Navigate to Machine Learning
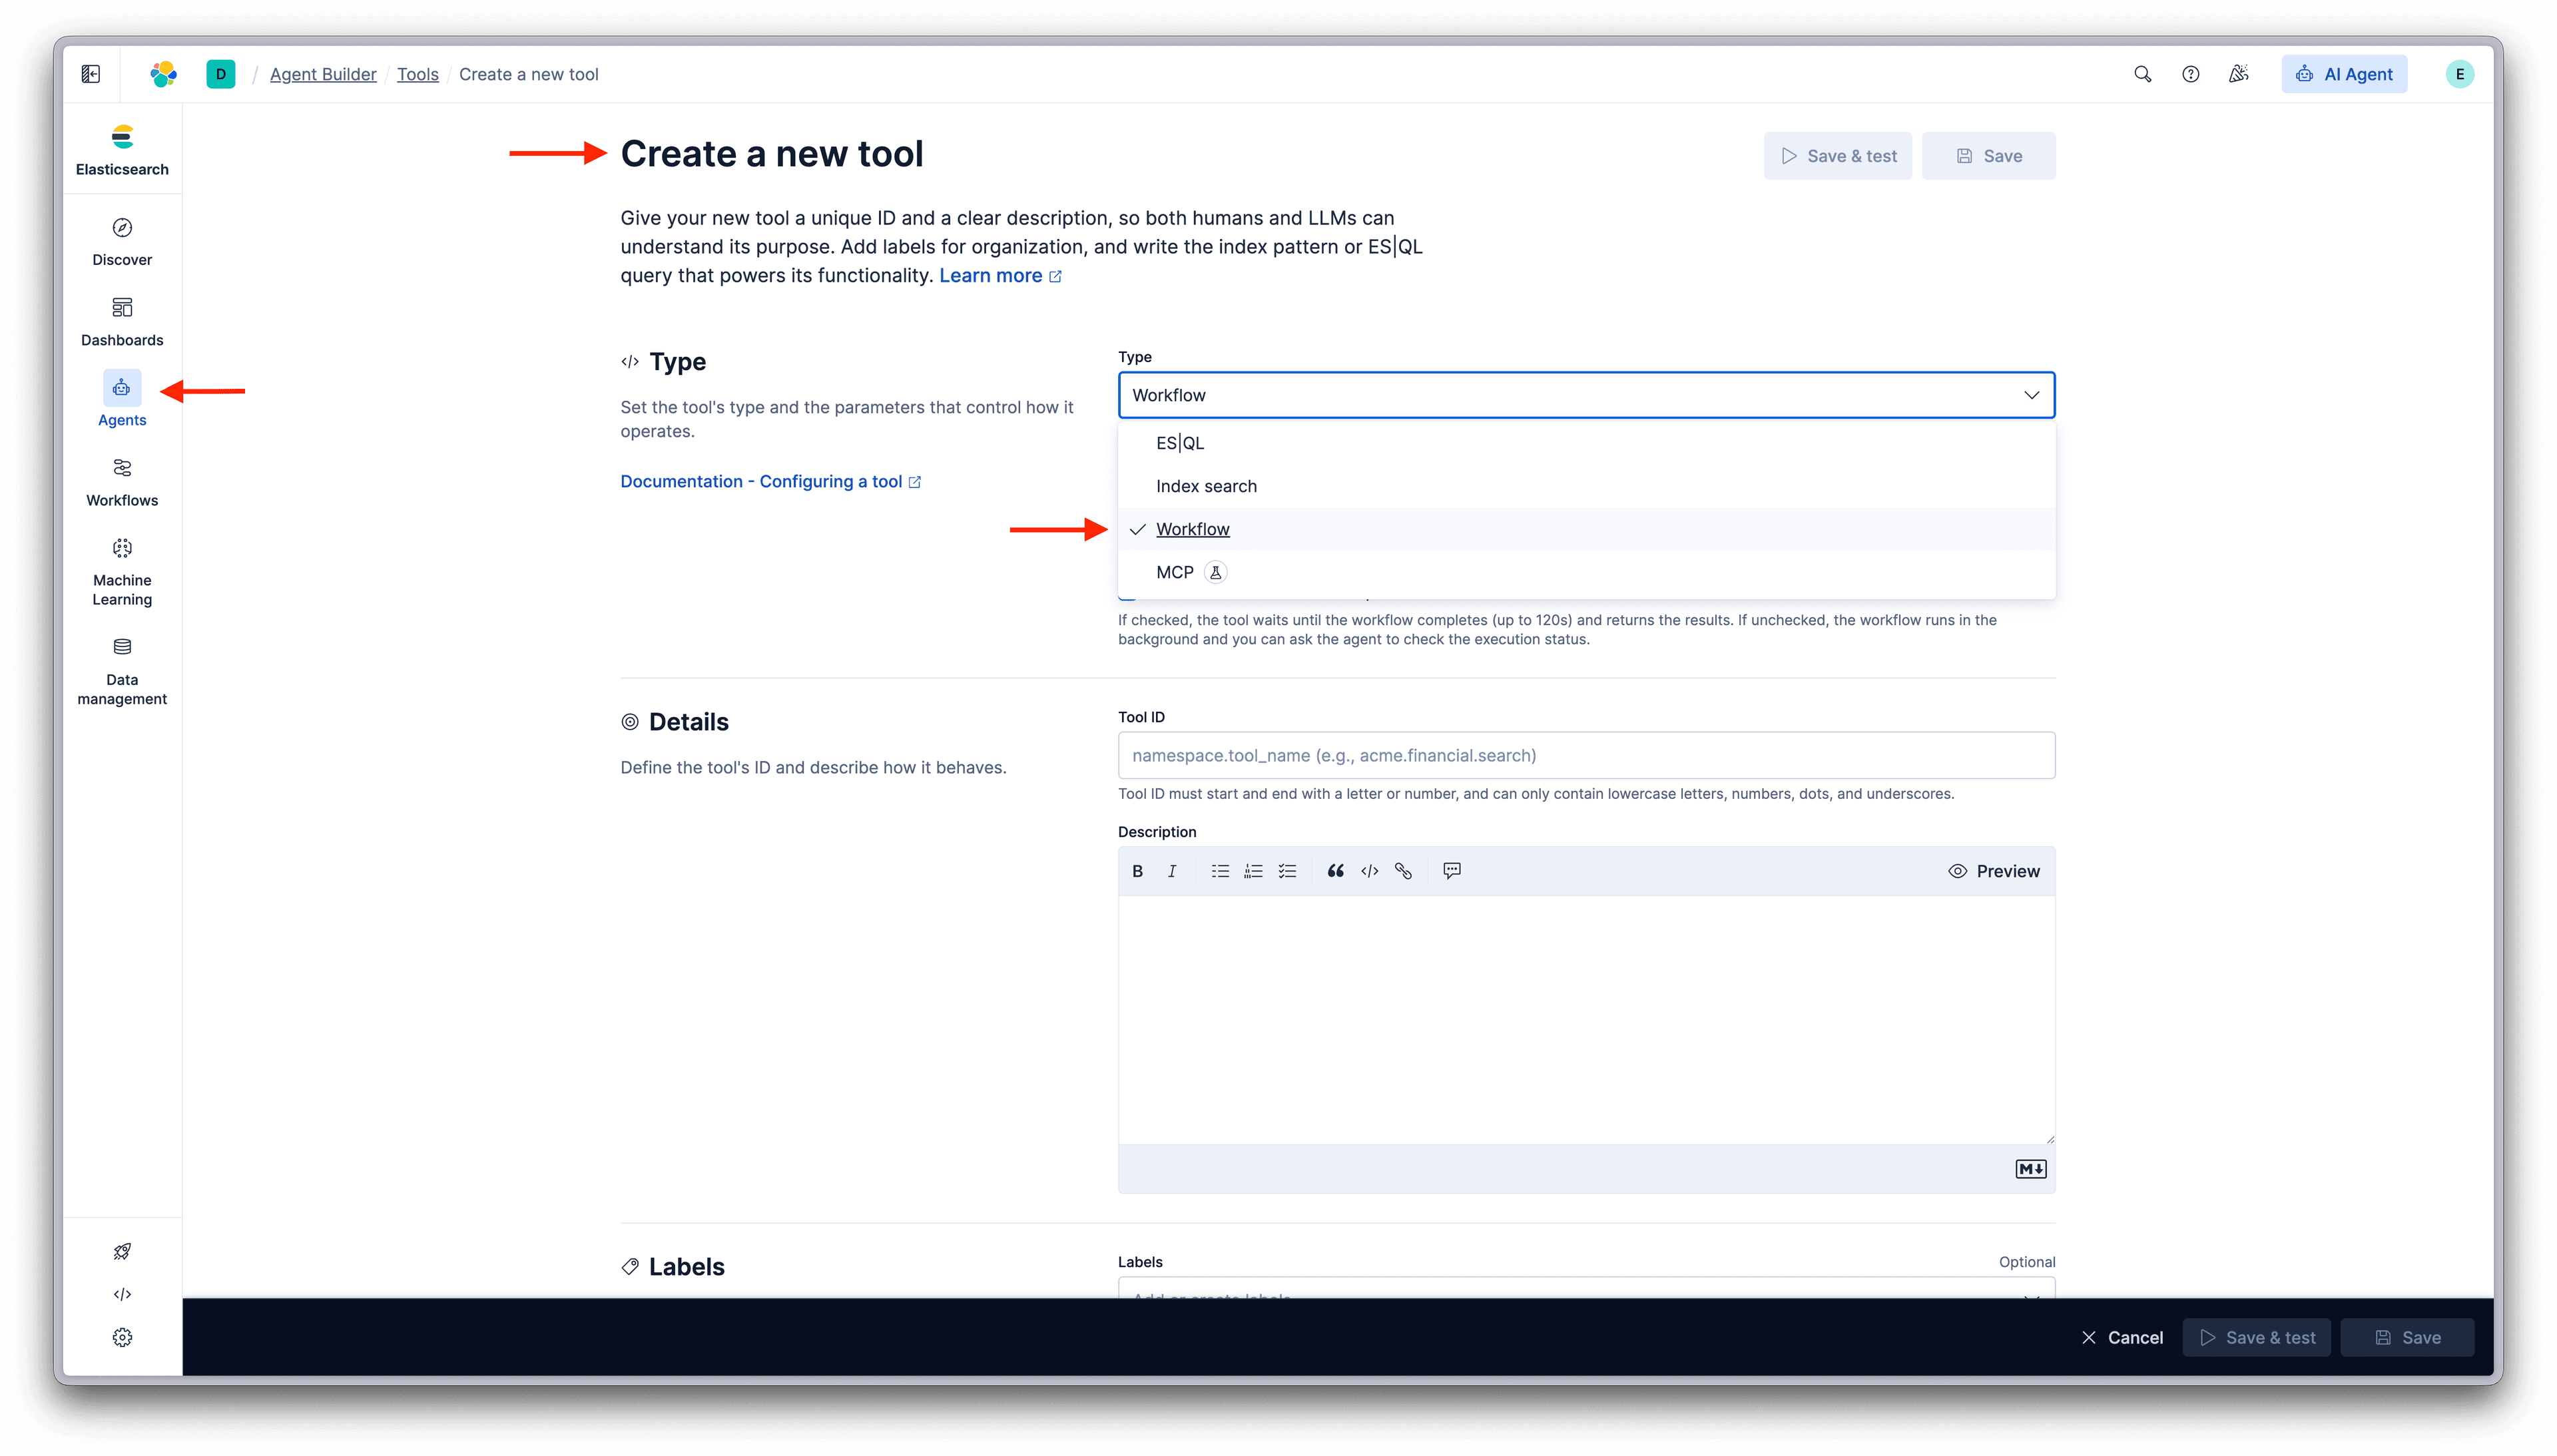 coord(121,570)
